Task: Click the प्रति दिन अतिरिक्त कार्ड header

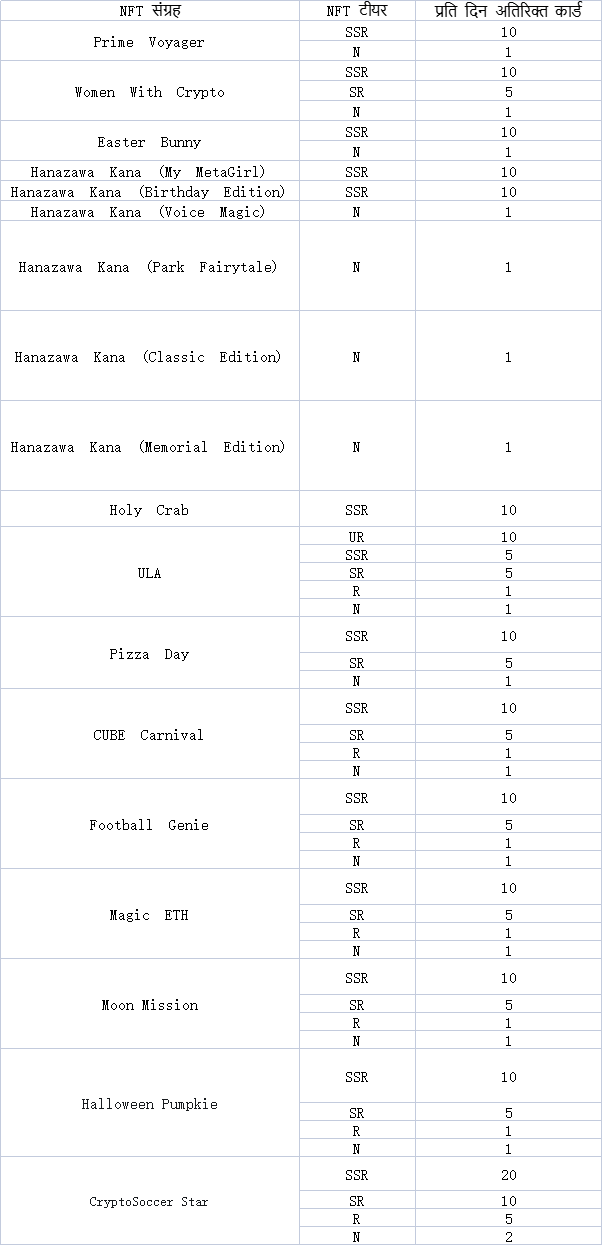Action: click(x=508, y=11)
